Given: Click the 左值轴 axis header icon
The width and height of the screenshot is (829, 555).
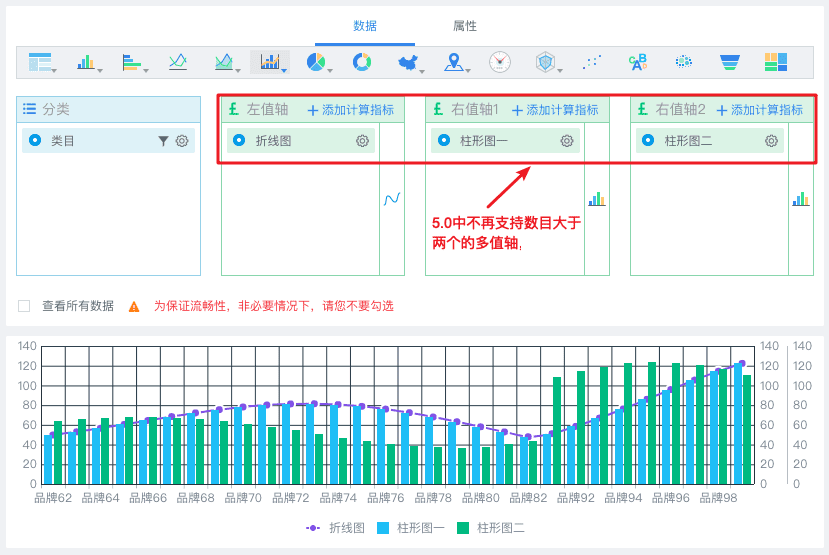Looking at the screenshot, I should point(234,109).
